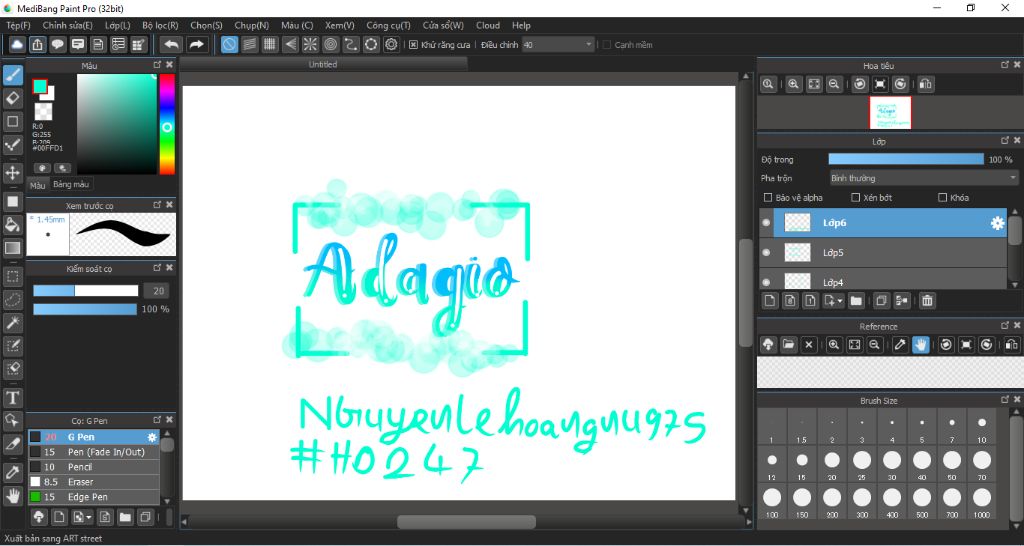Create a new layer folder
This screenshot has height=546, width=1024.
click(x=856, y=301)
